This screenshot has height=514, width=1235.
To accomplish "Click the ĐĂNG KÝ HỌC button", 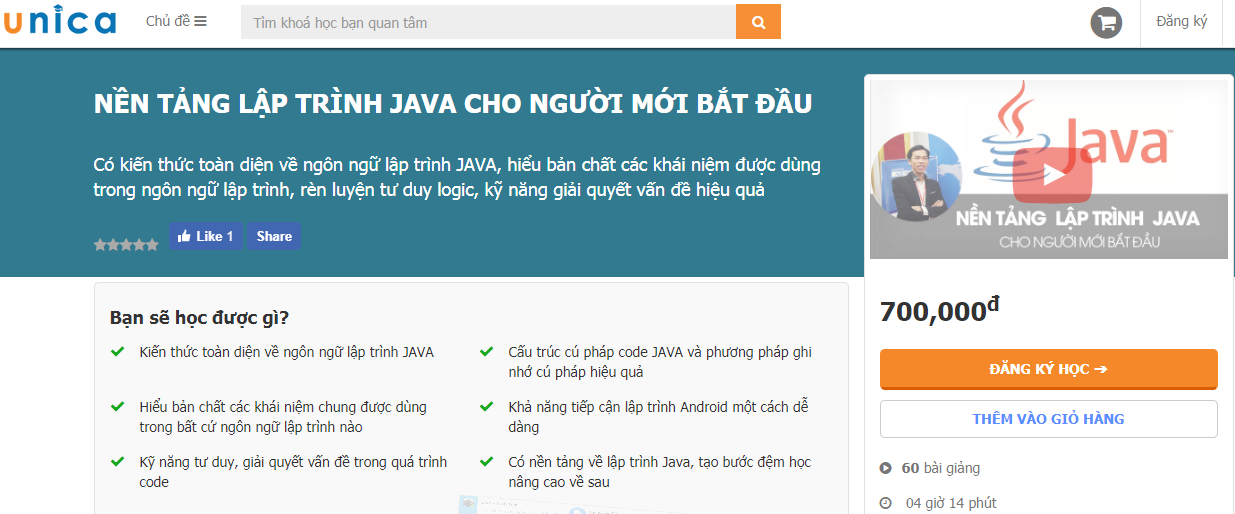I will 1048,369.
